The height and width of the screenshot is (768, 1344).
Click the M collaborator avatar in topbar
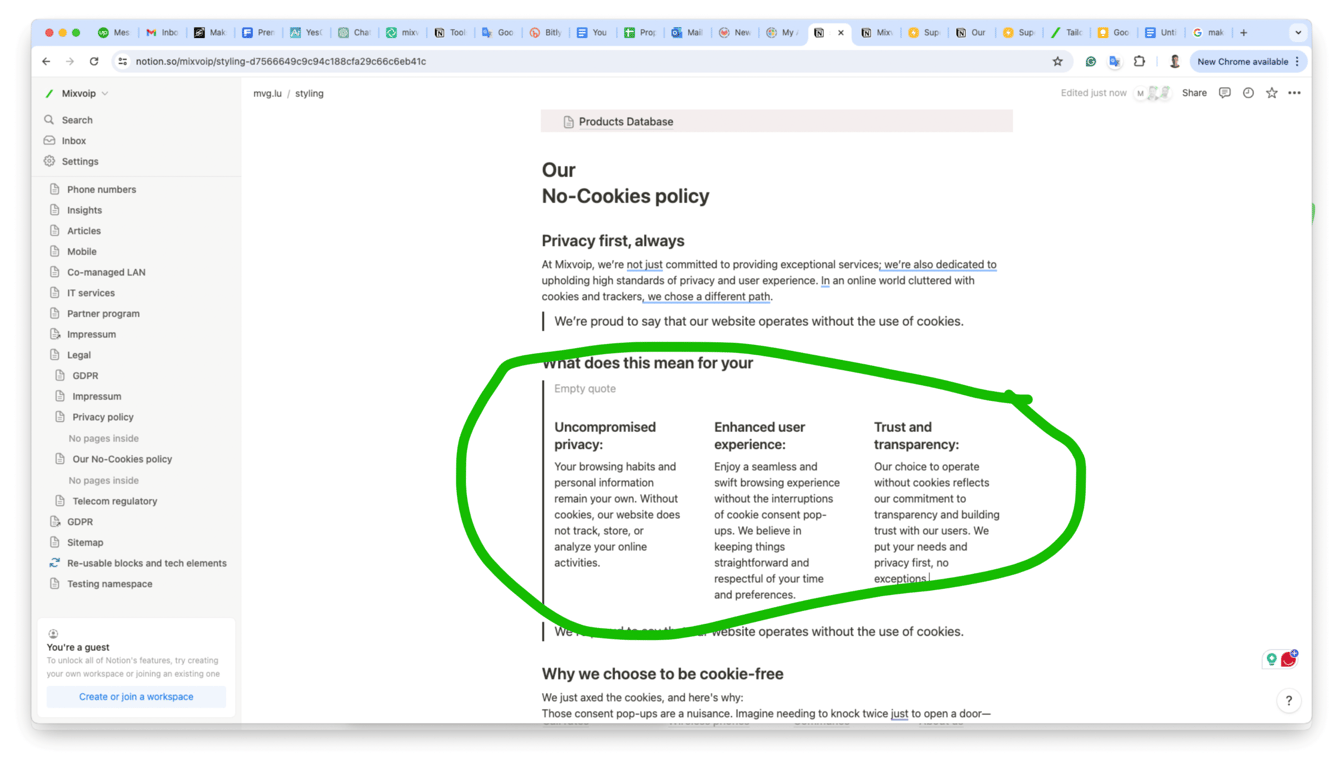1141,93
